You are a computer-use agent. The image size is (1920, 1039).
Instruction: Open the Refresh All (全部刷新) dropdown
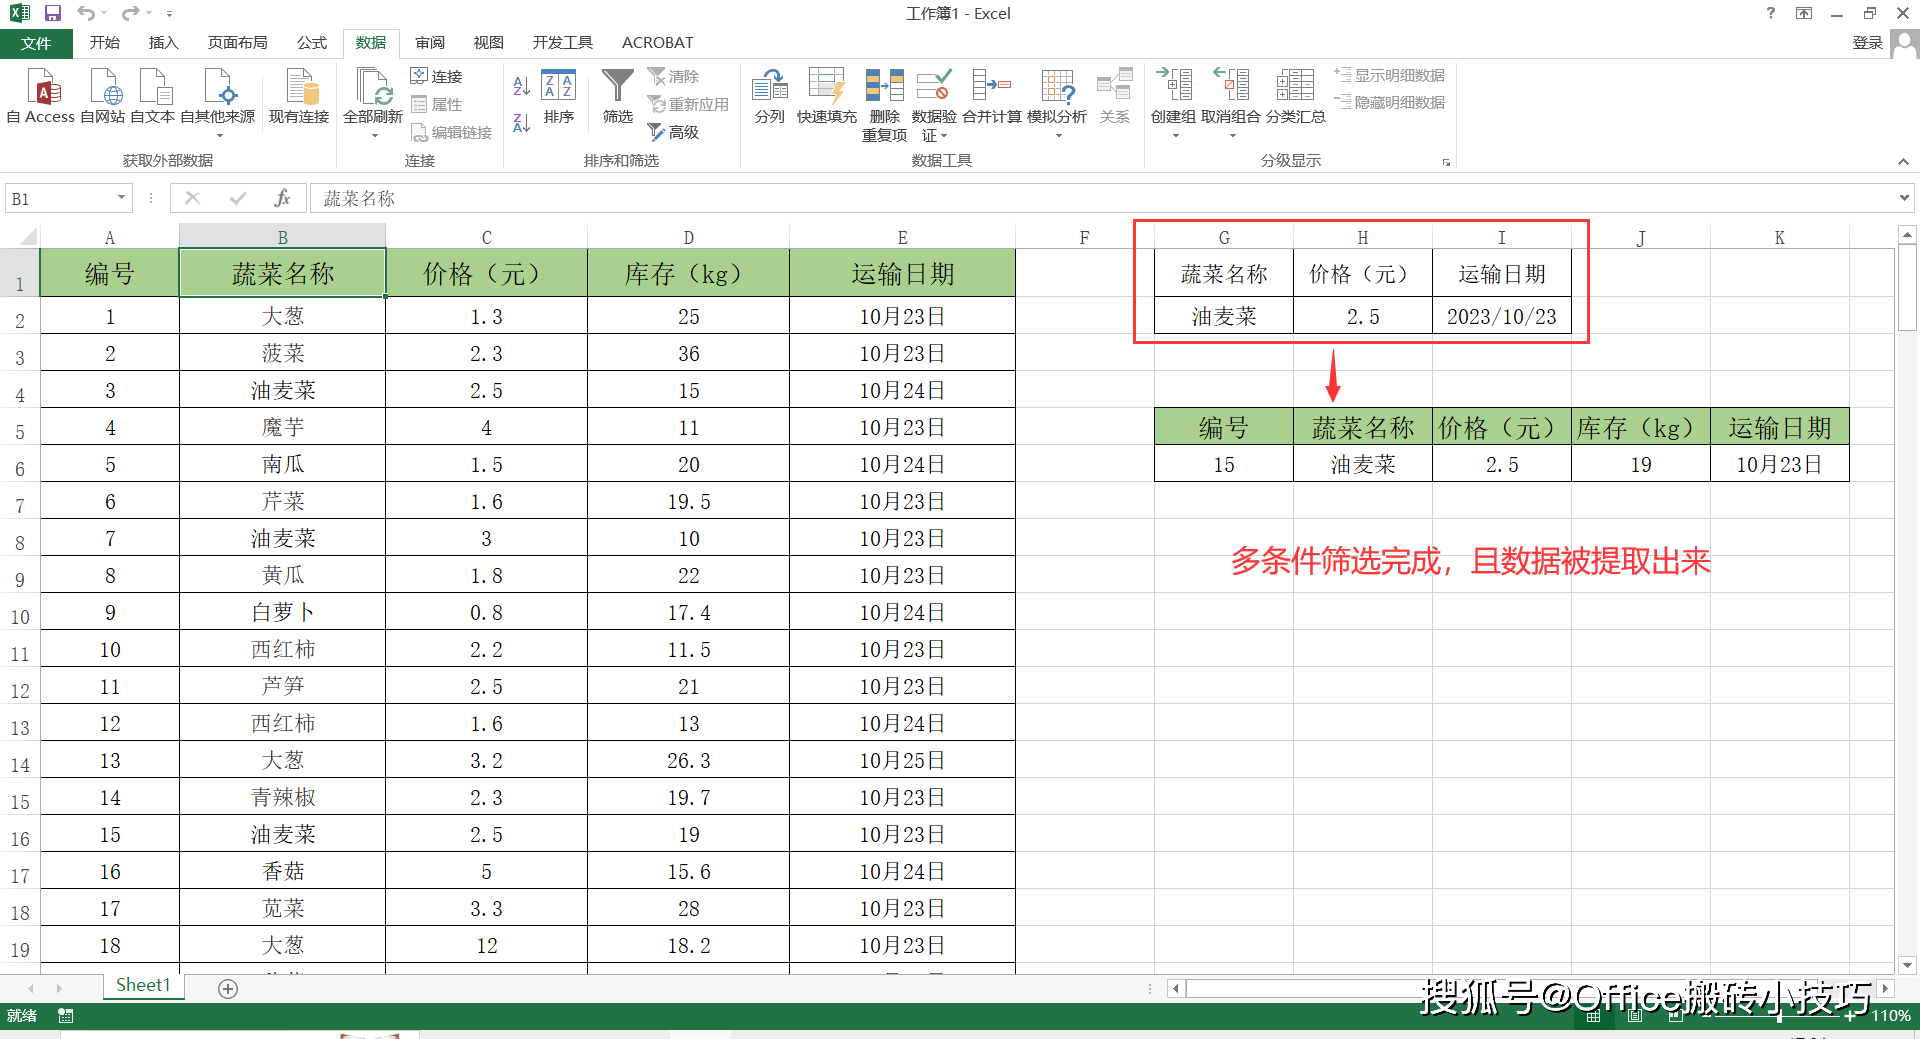coord(373,135)
